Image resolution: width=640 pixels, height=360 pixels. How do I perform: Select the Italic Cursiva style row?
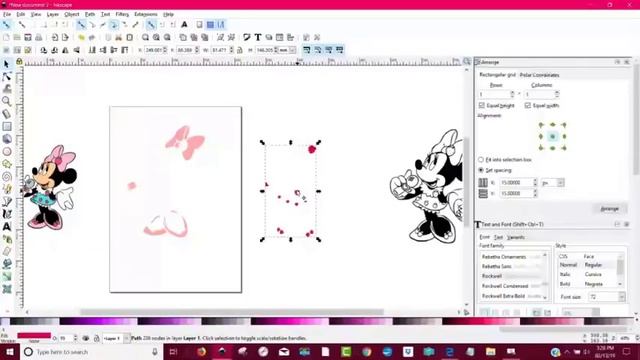[x=588, y=274]
